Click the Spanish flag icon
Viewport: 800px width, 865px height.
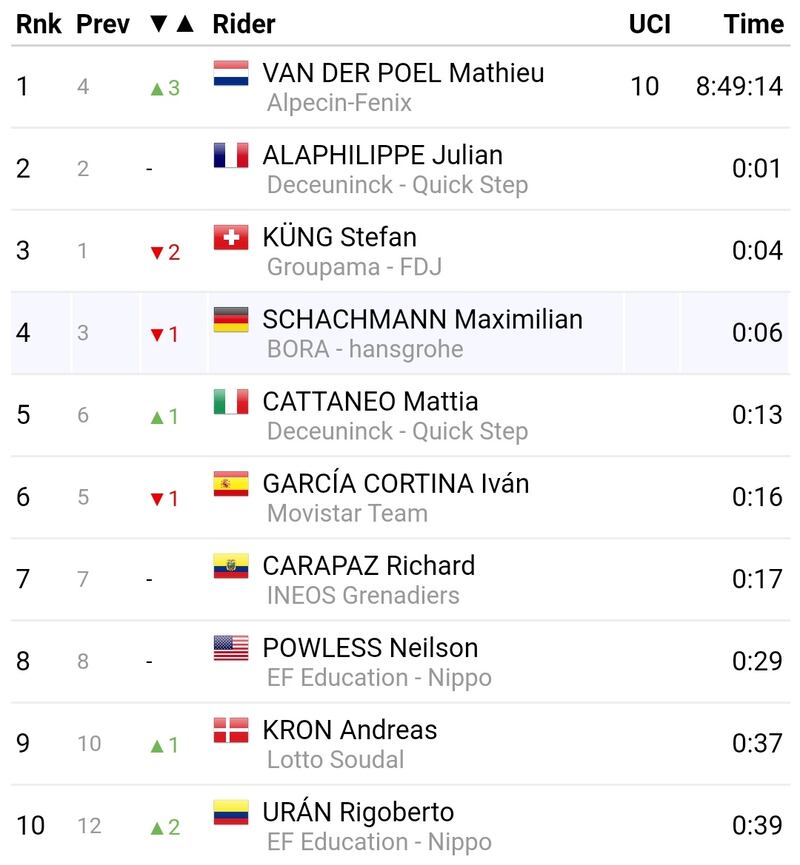(231, 484)
